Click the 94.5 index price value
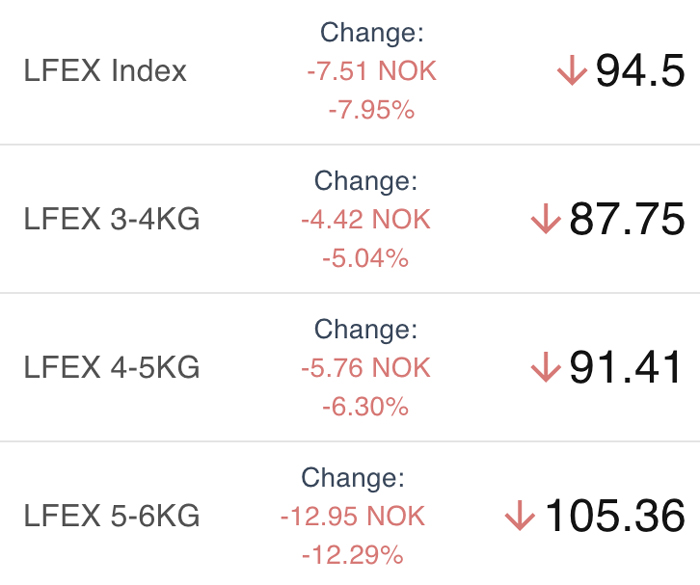The height and width of the screenshot is (585, 700). click(x=640, y=70)
